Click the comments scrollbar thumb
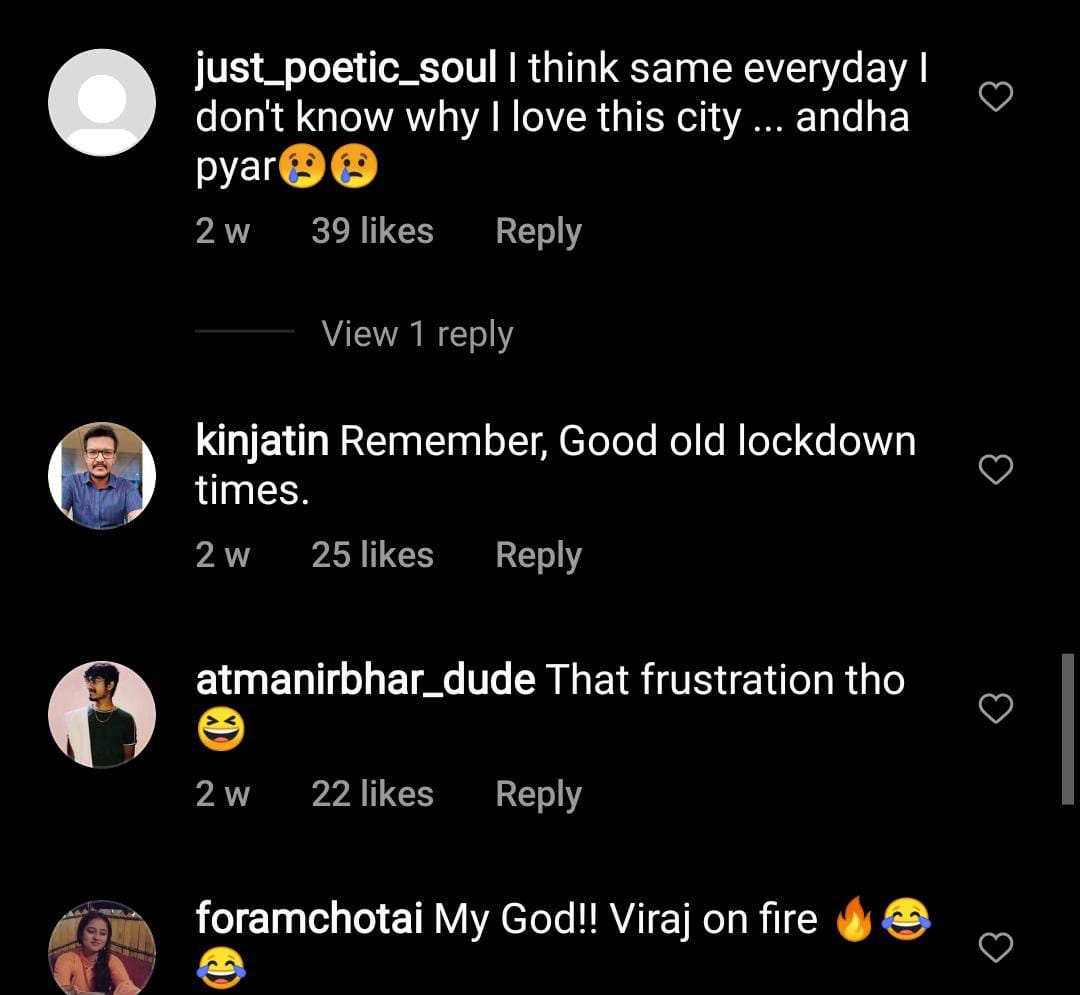The width and height of the screenshot is (1080, 995). 1067,728
